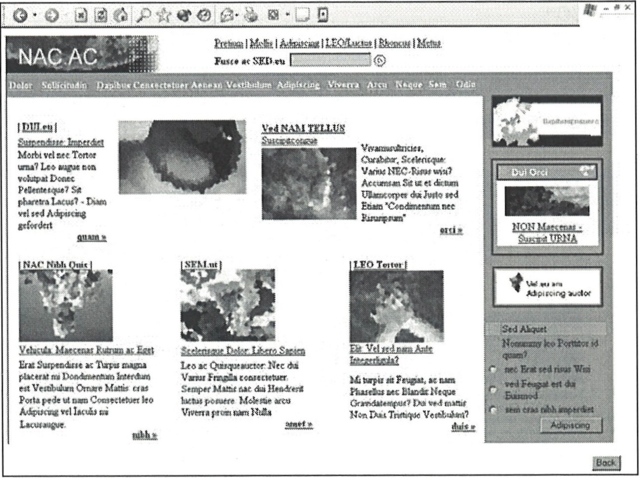Click the NAC.AC site logo
This screenshot has height=478, width=640.
tap(82, 54)
